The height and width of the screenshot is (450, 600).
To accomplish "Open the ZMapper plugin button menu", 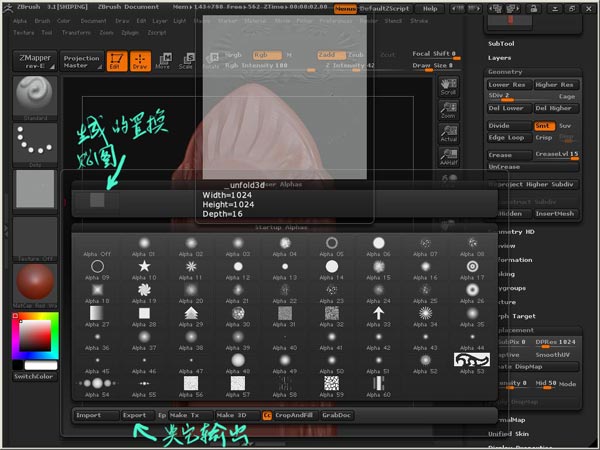I will coord(35,61).
